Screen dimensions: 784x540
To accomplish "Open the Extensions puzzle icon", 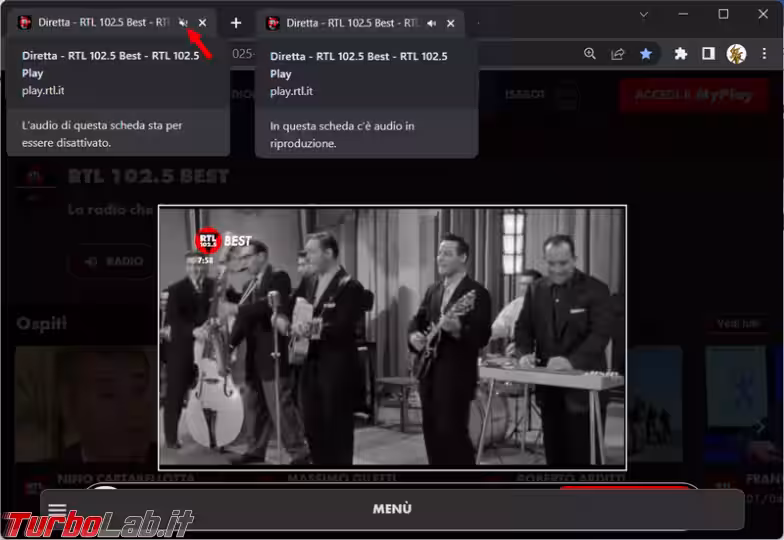I will (x=680, y=54).
